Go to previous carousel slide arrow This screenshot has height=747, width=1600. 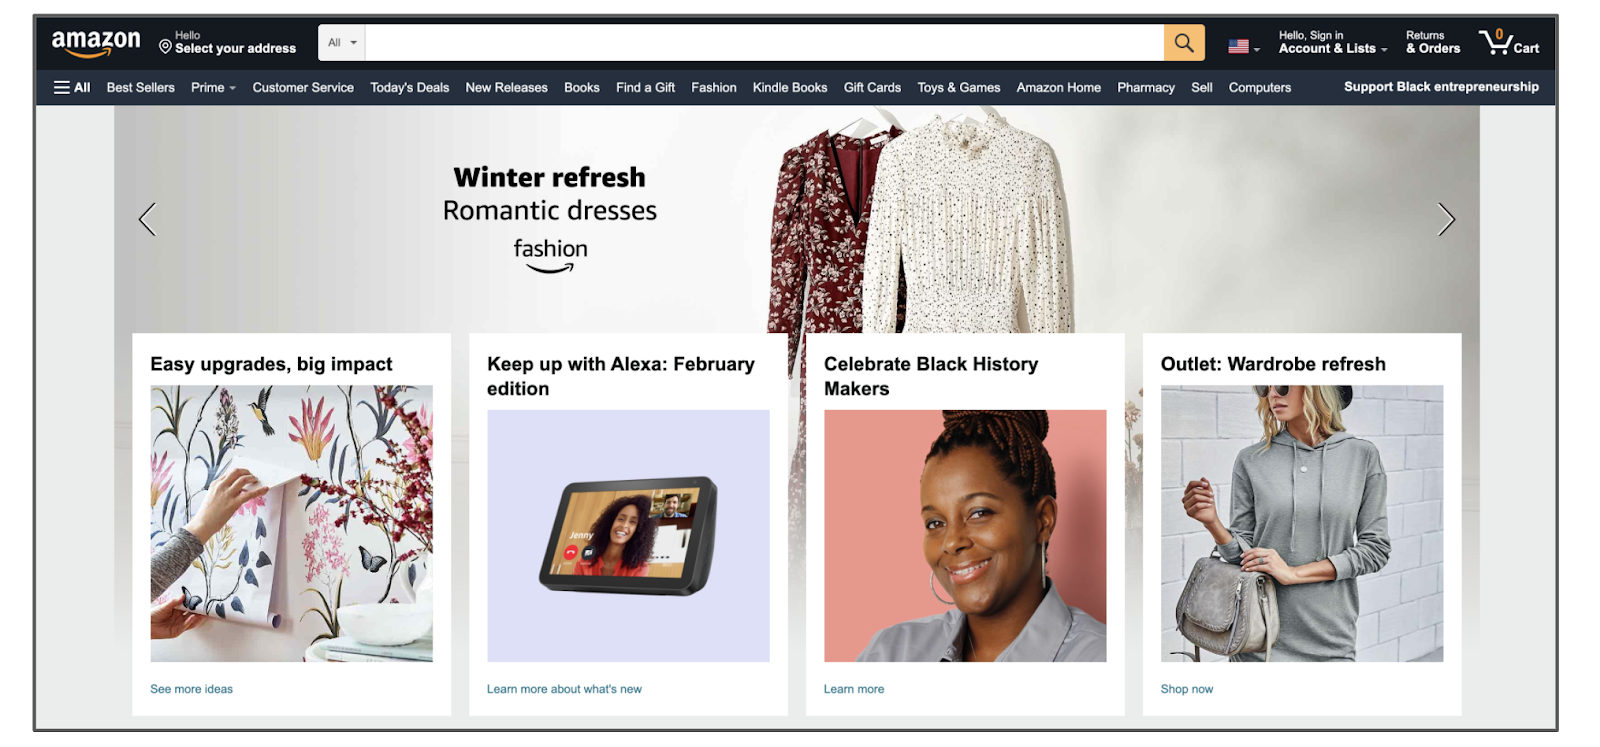148,219
